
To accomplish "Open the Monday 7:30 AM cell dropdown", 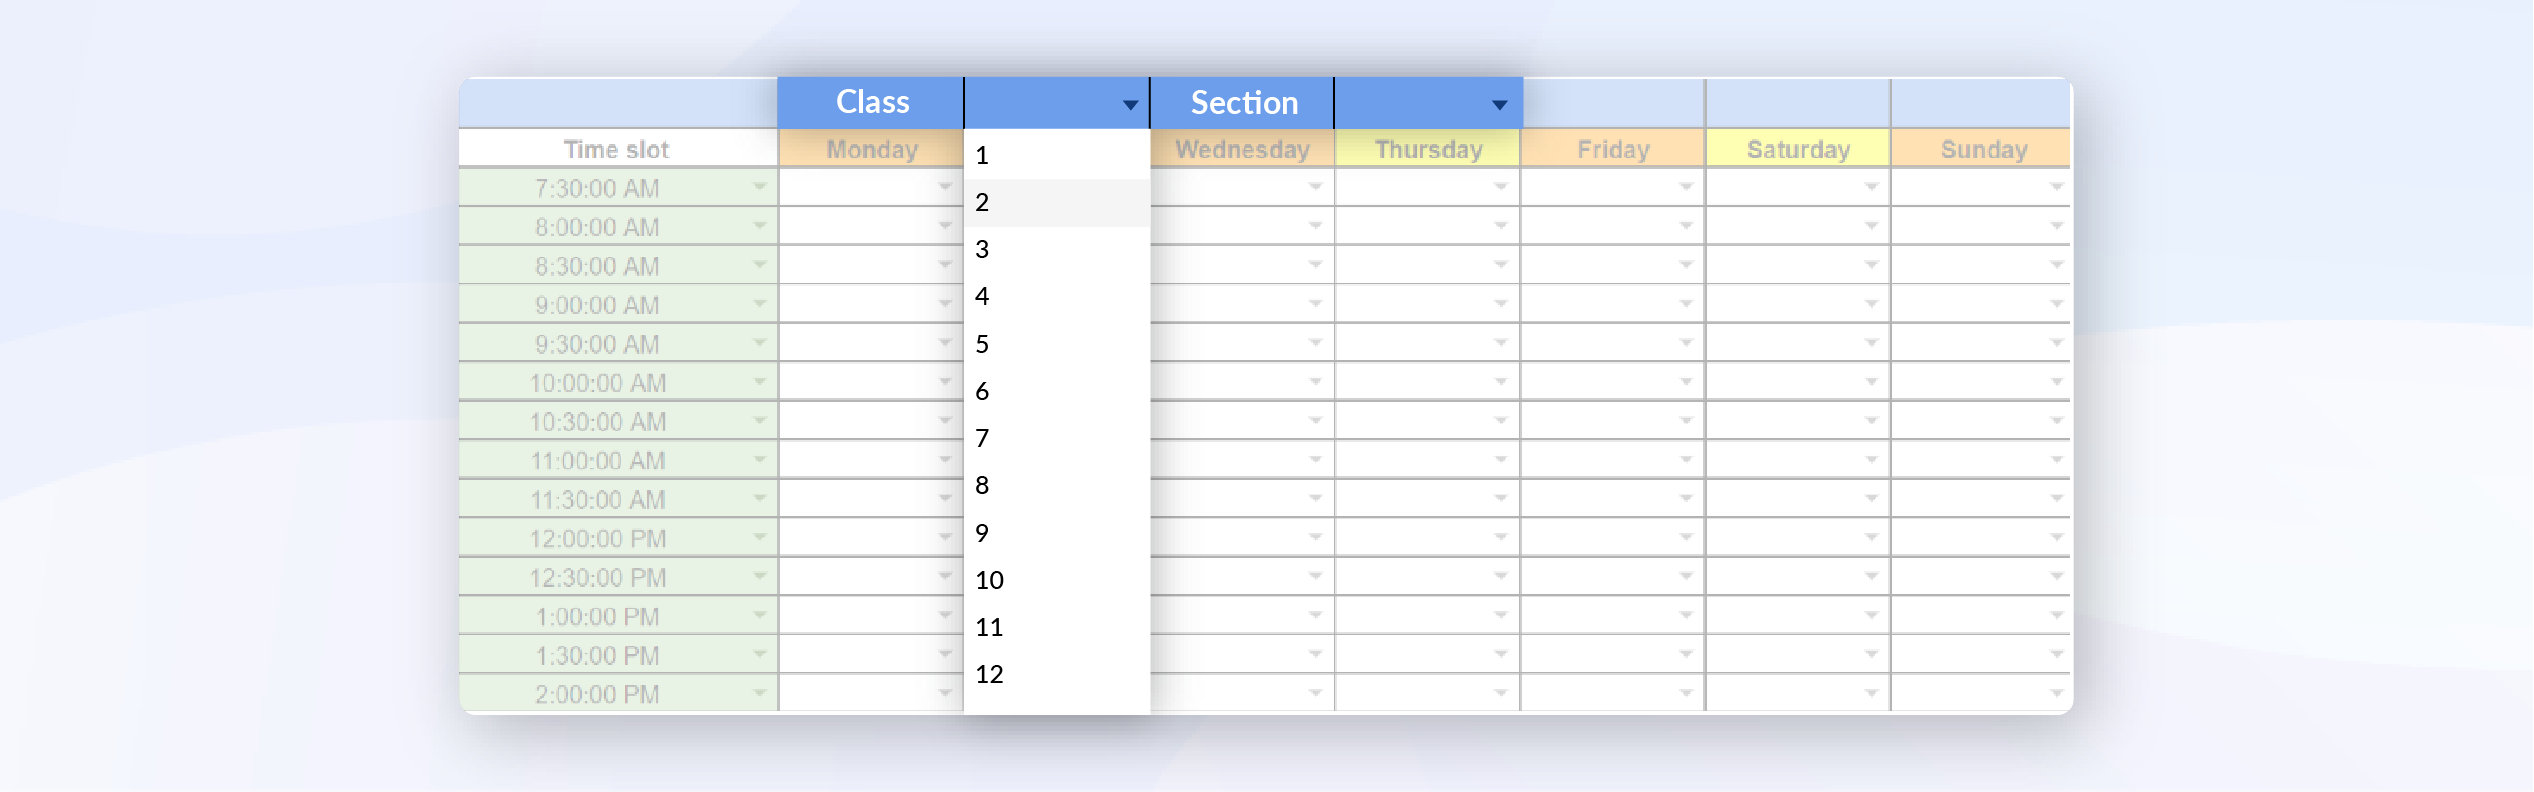I will pyautogui.click(x=945, y=187).
